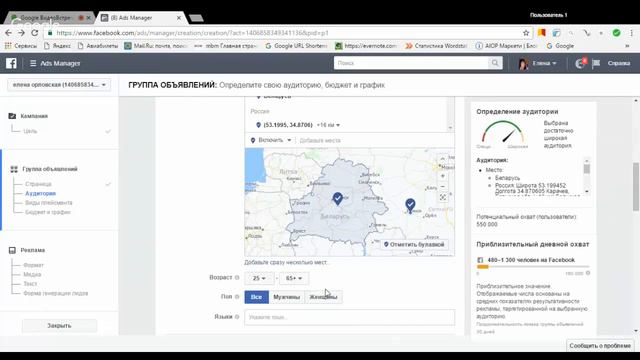Close the Ads Manager browser tab
Image resolution: width=640 pixels, height=360 pixels.
pyautogui.click(x=178, y=18)
